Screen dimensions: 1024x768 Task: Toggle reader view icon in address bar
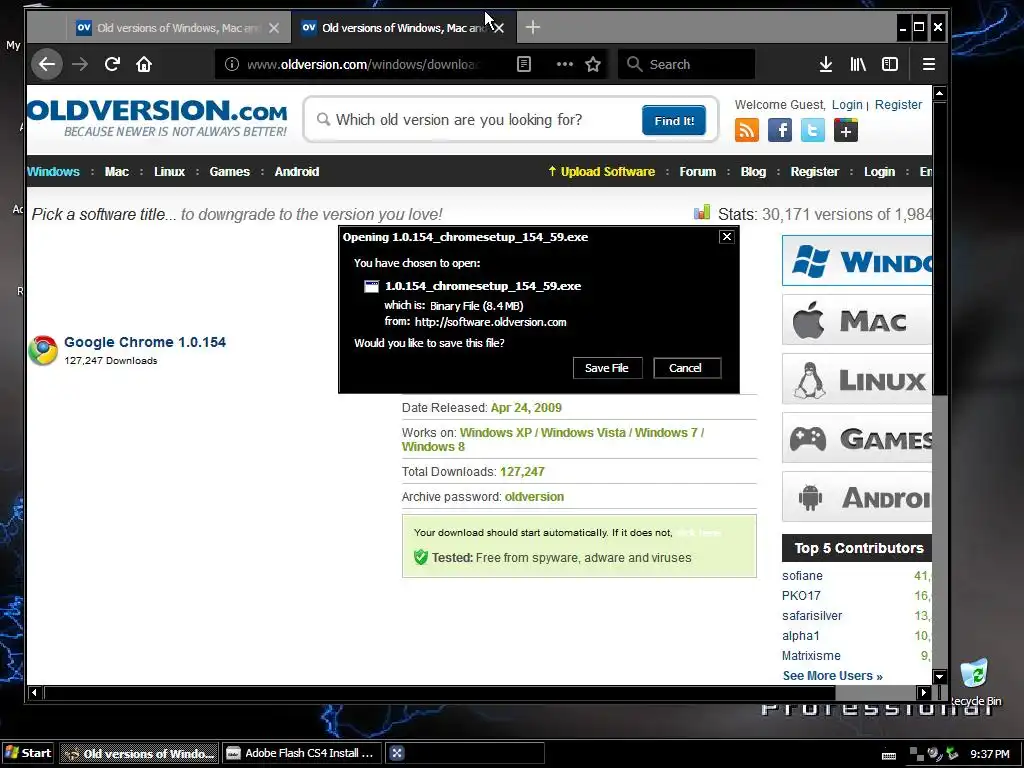click(x=524, y=64)
